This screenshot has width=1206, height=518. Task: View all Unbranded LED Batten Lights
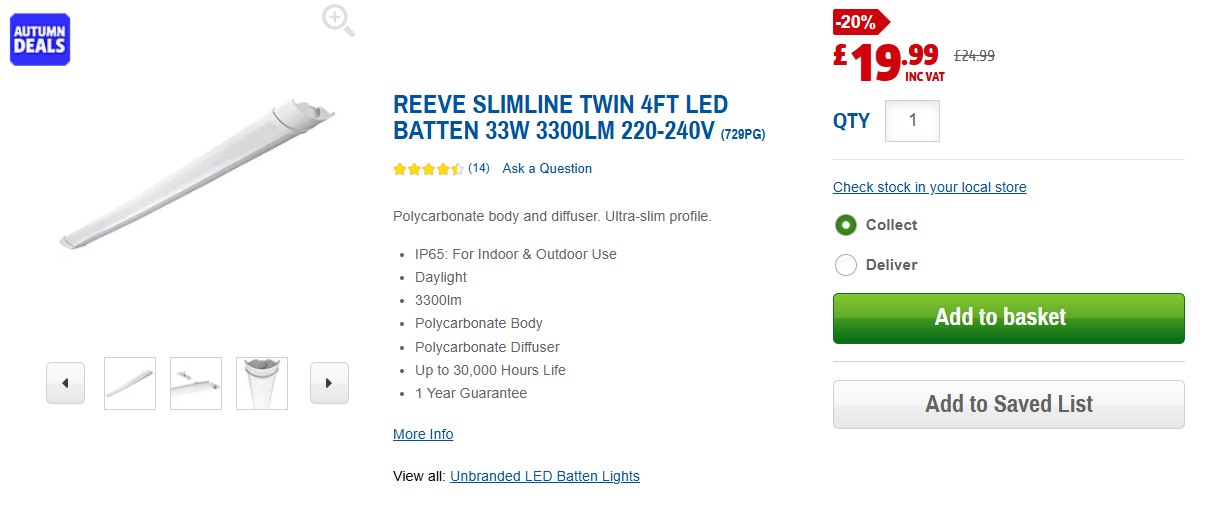[544, 476]
